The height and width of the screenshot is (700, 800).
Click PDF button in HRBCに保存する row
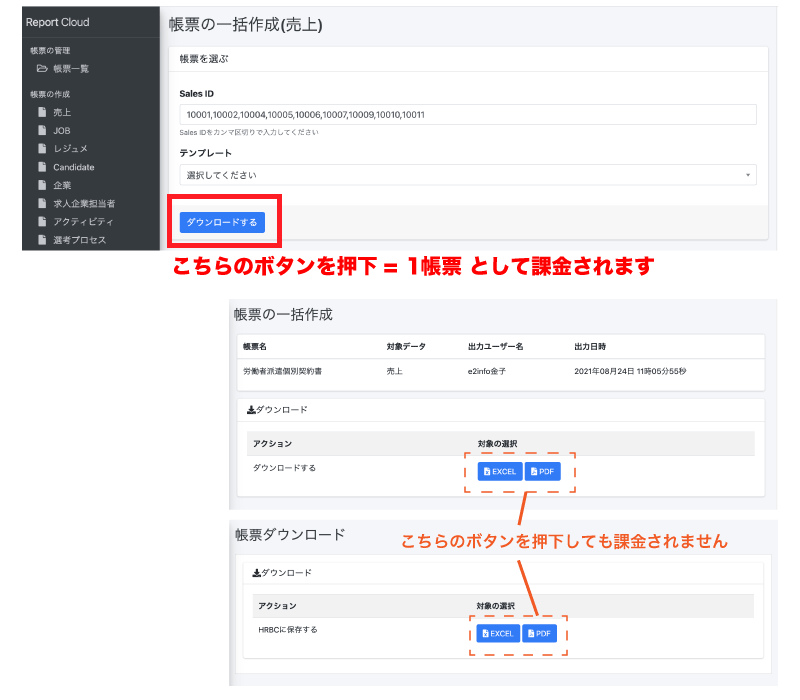pyautogui.click(x=540, y=633)
